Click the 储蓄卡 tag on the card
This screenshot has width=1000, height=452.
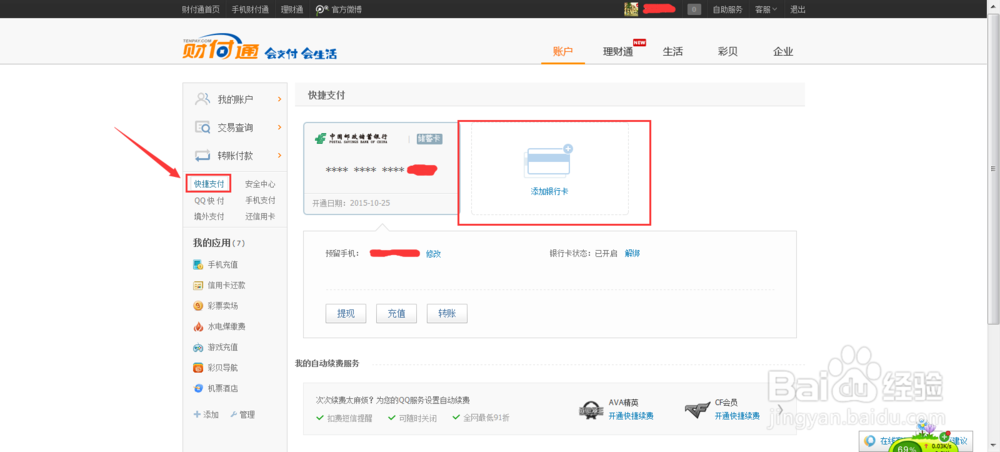coord(429,138)
